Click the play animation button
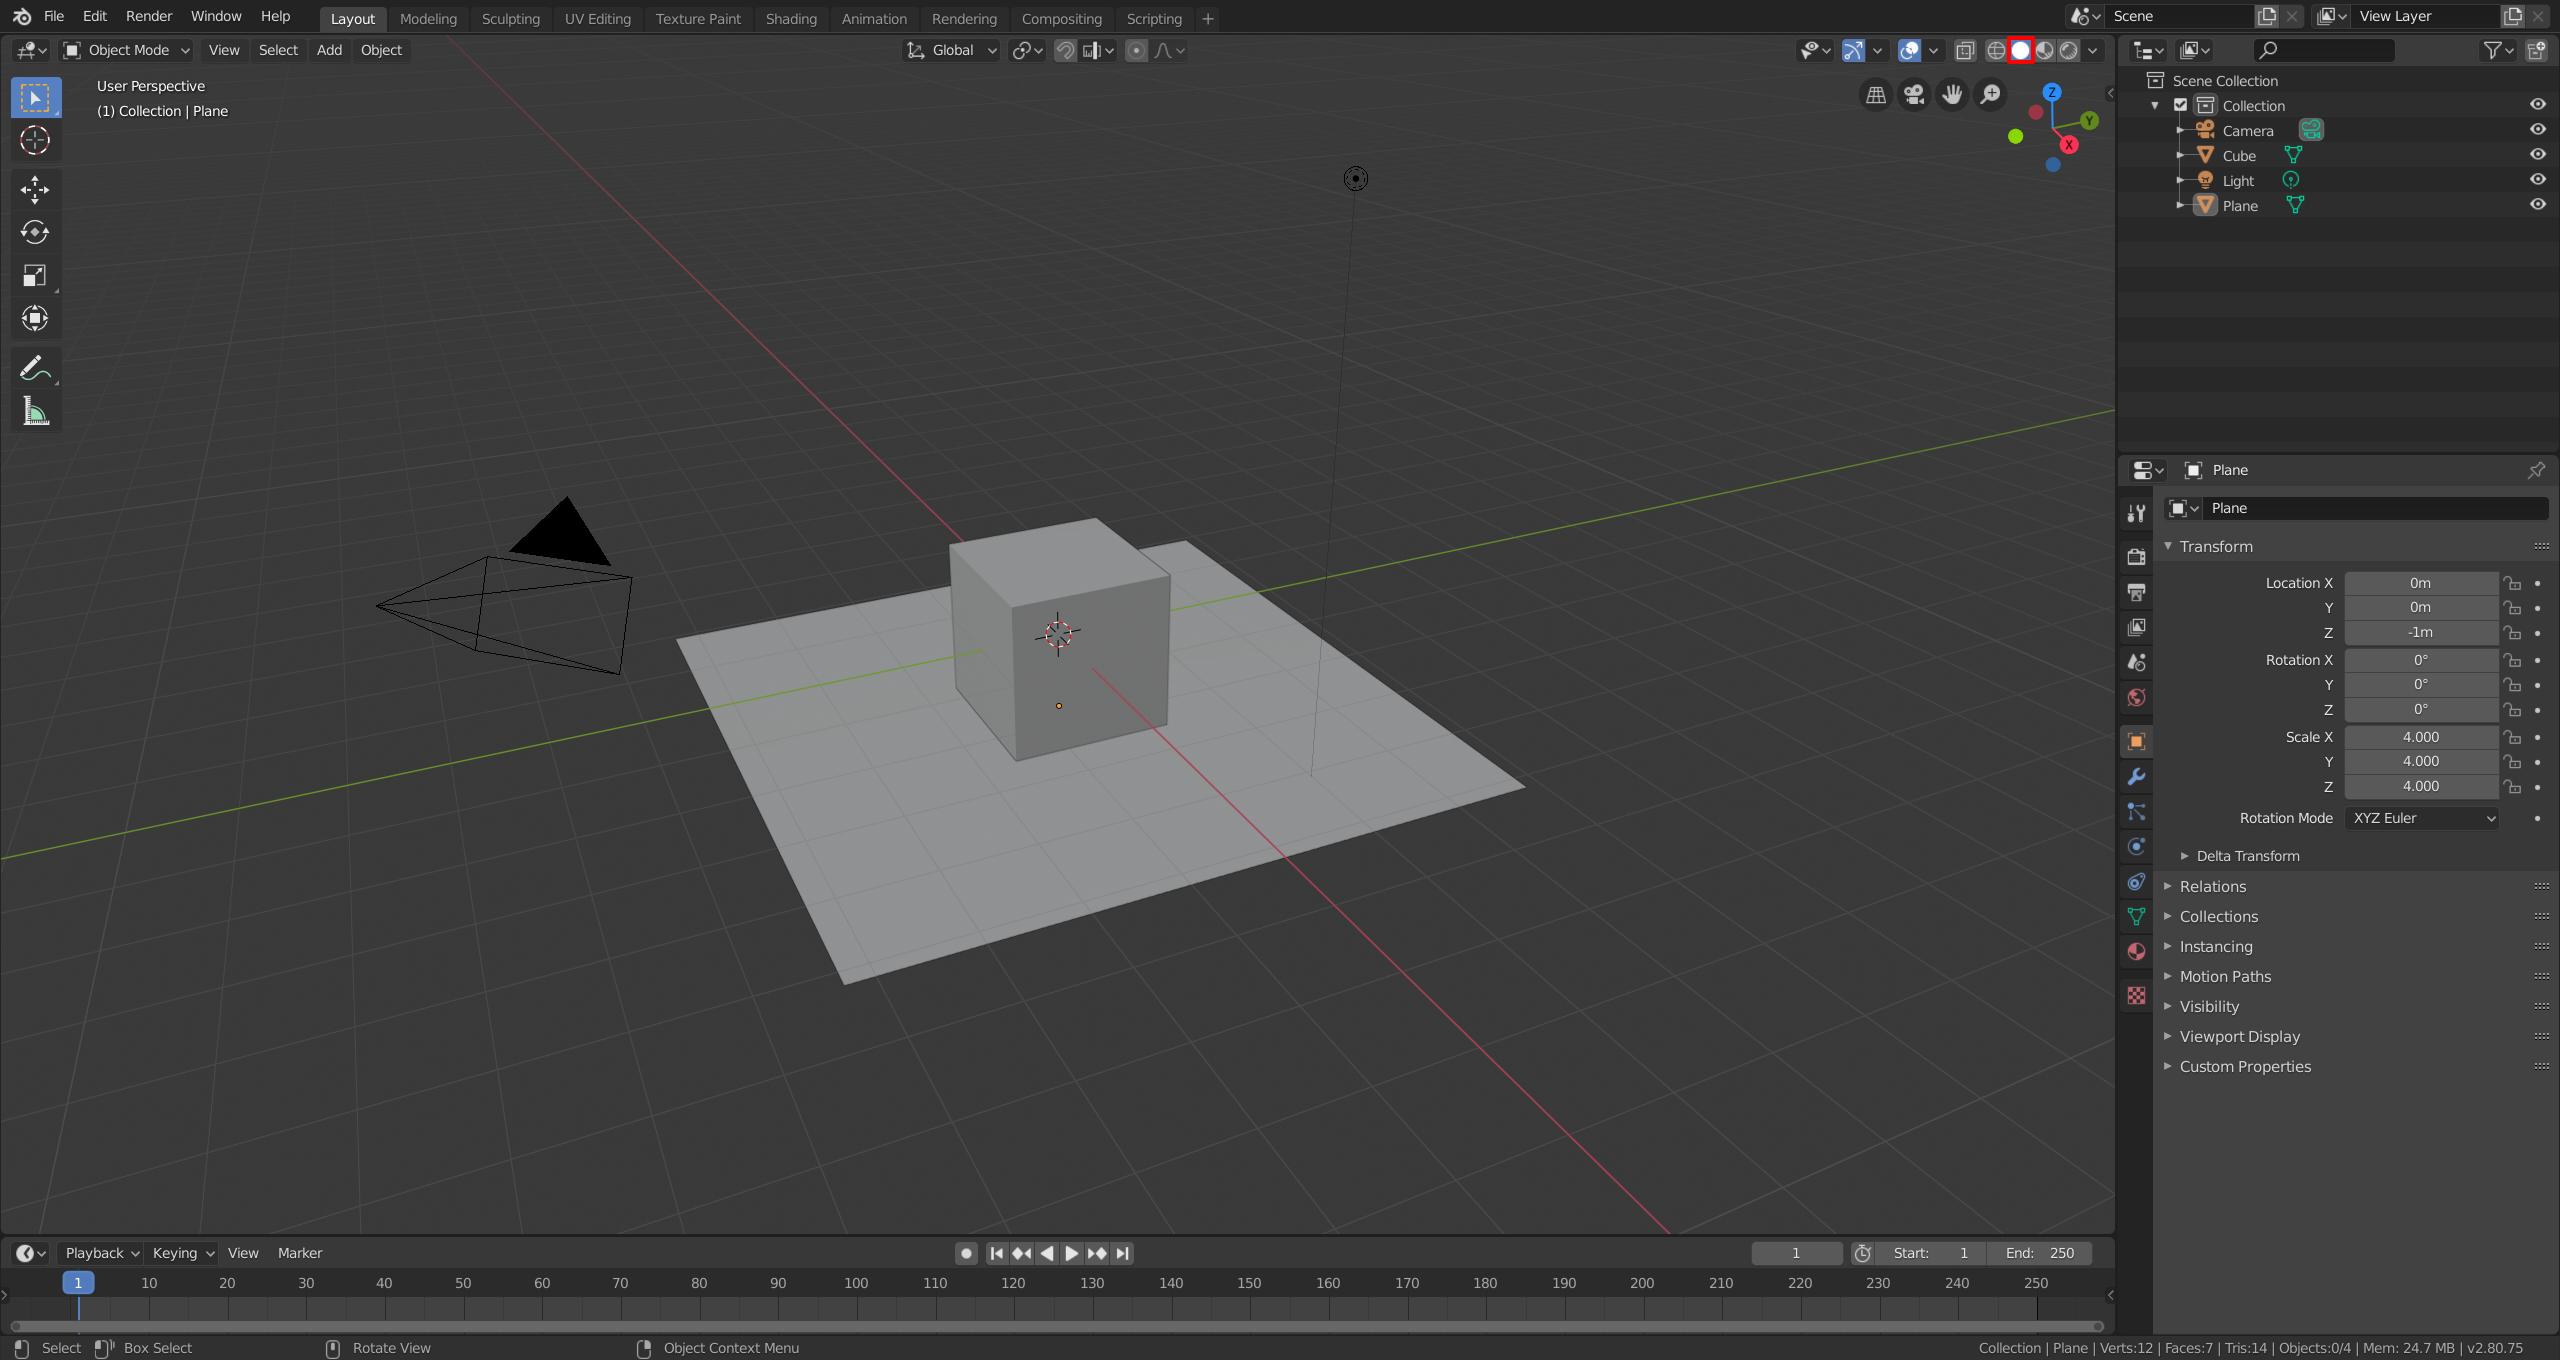This screenshot has width=2560, height=1360. pyautogui.click(x=1071, y=1253)
